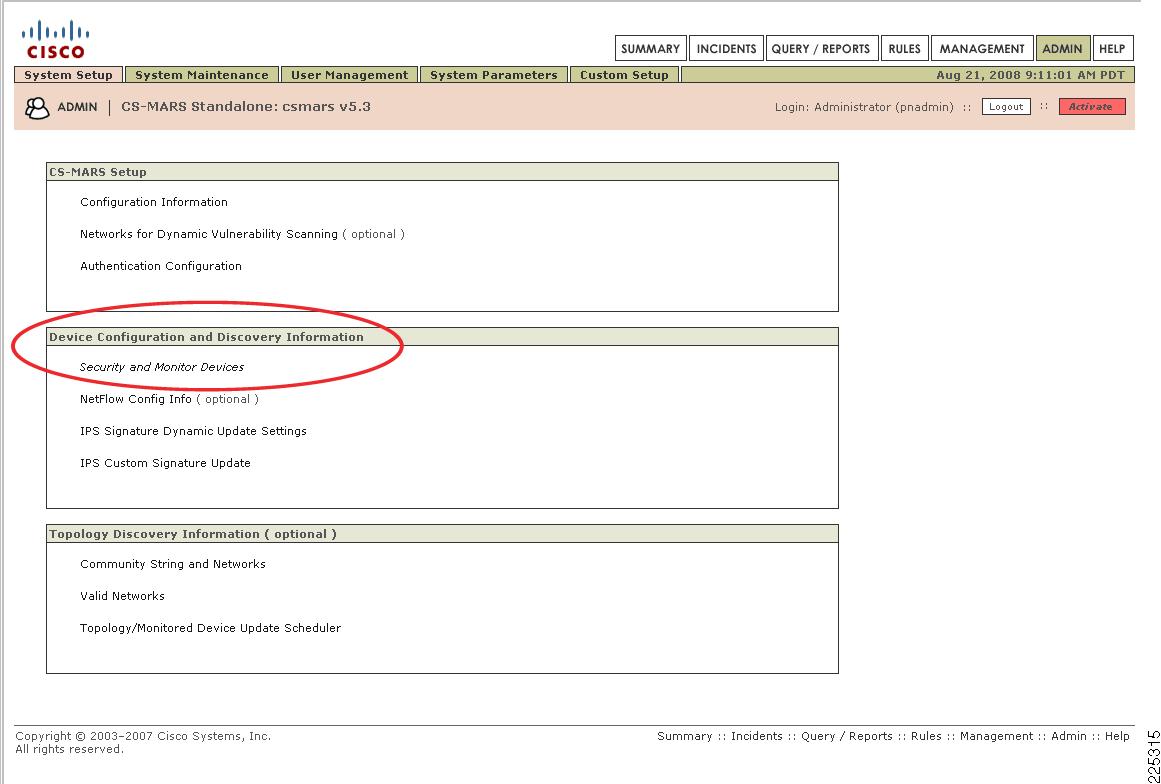1161x784 pixels.
Task: Click the red Activate button
Action: point(1091,107)
